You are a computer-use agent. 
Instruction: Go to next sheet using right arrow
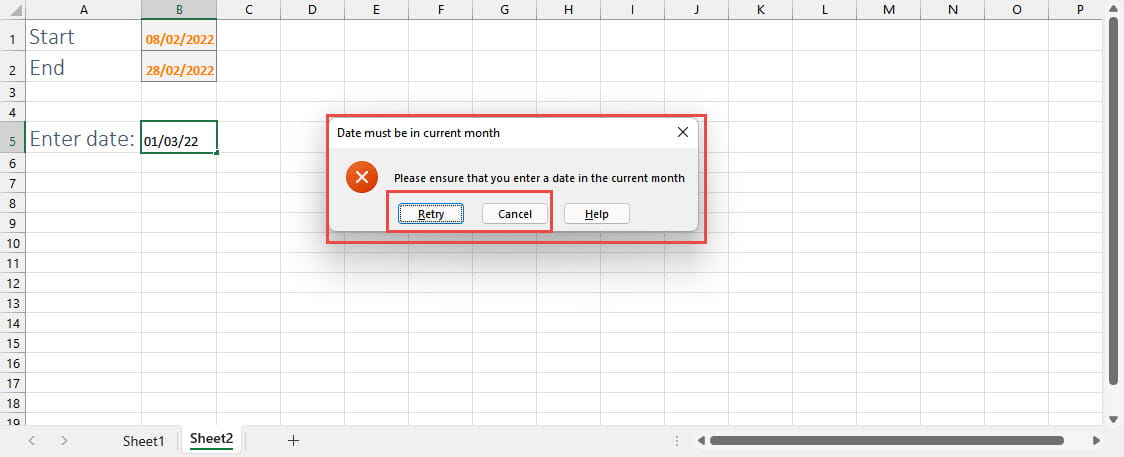65,440
